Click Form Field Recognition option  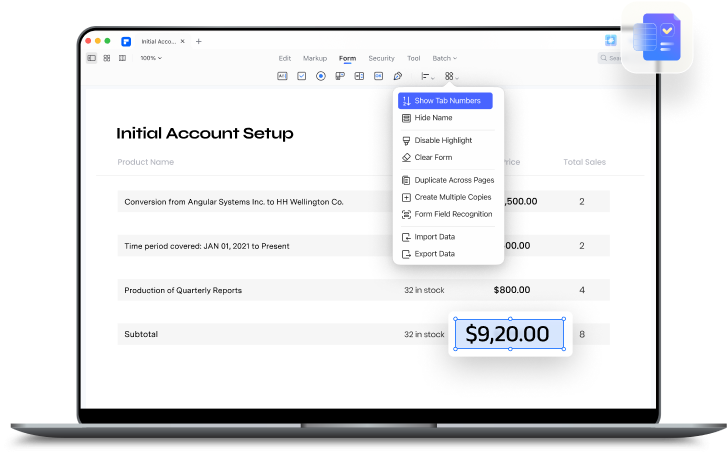point(452,214)
